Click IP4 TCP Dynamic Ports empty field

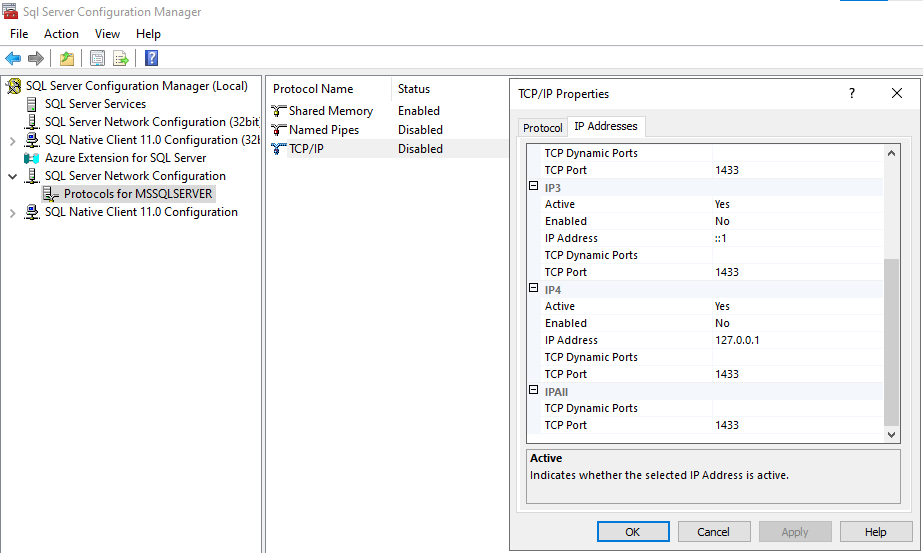798,357
